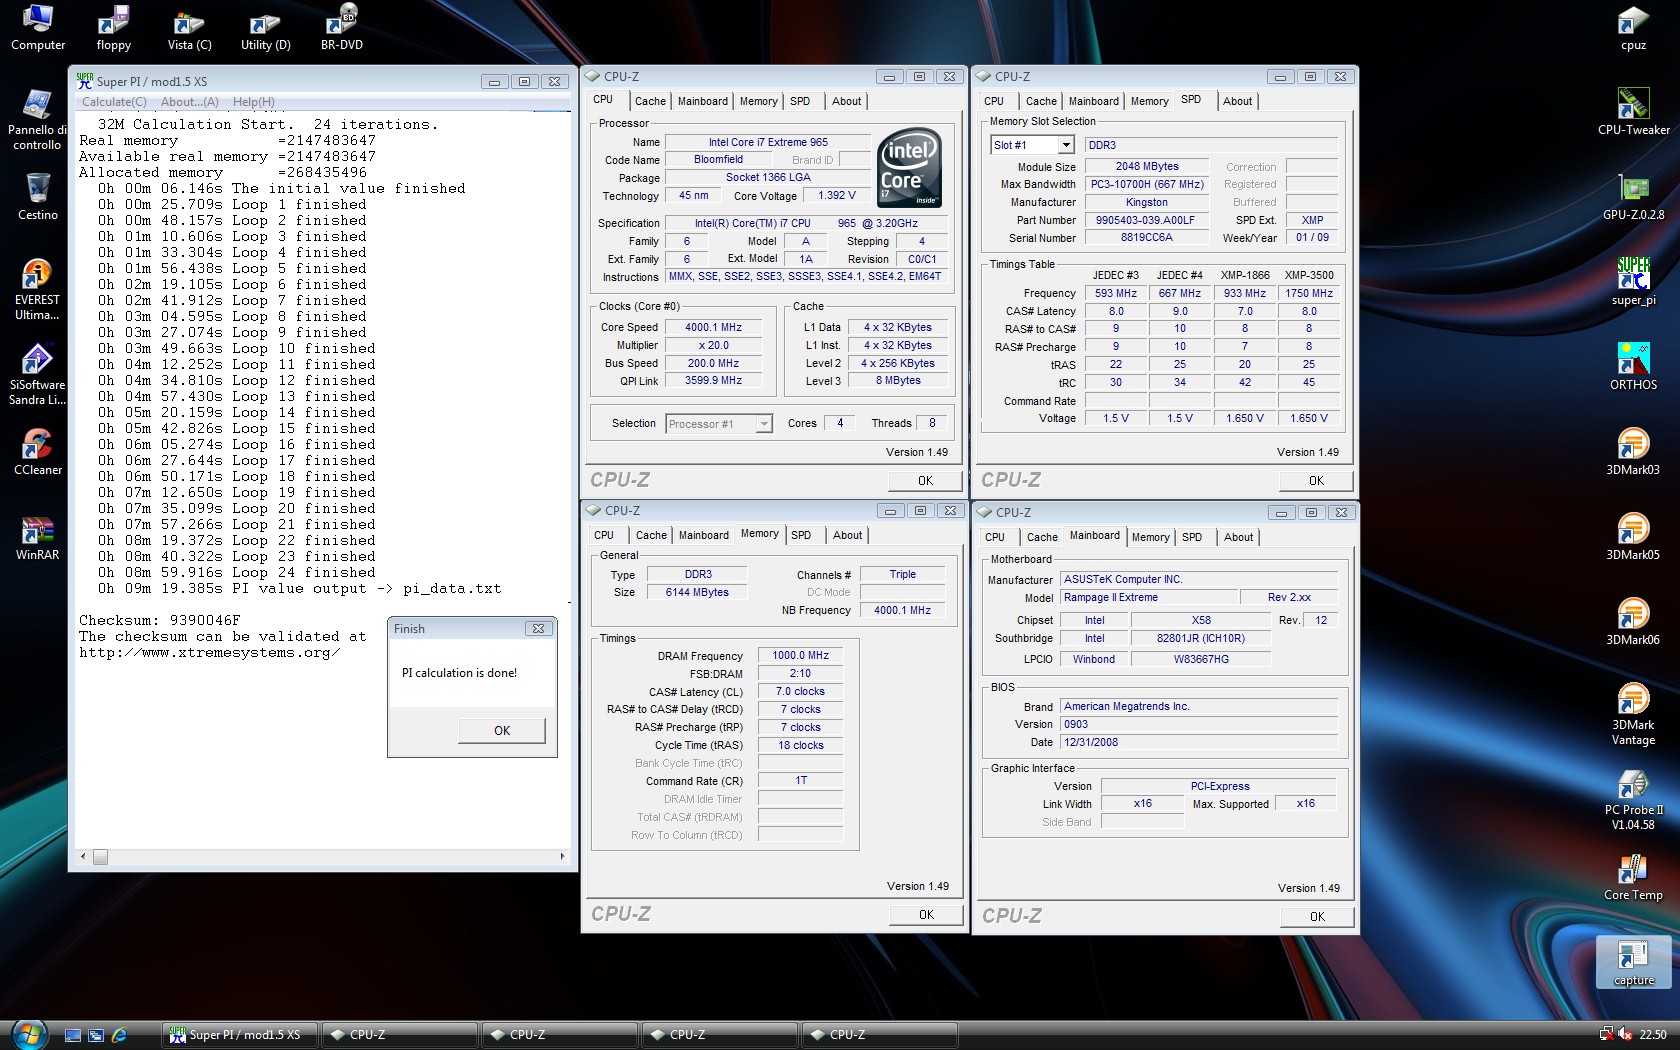Launch CPU-Tweaker desktop icon
The width and height of the screenshot is (1680, 1050).
click(1633, 112)
